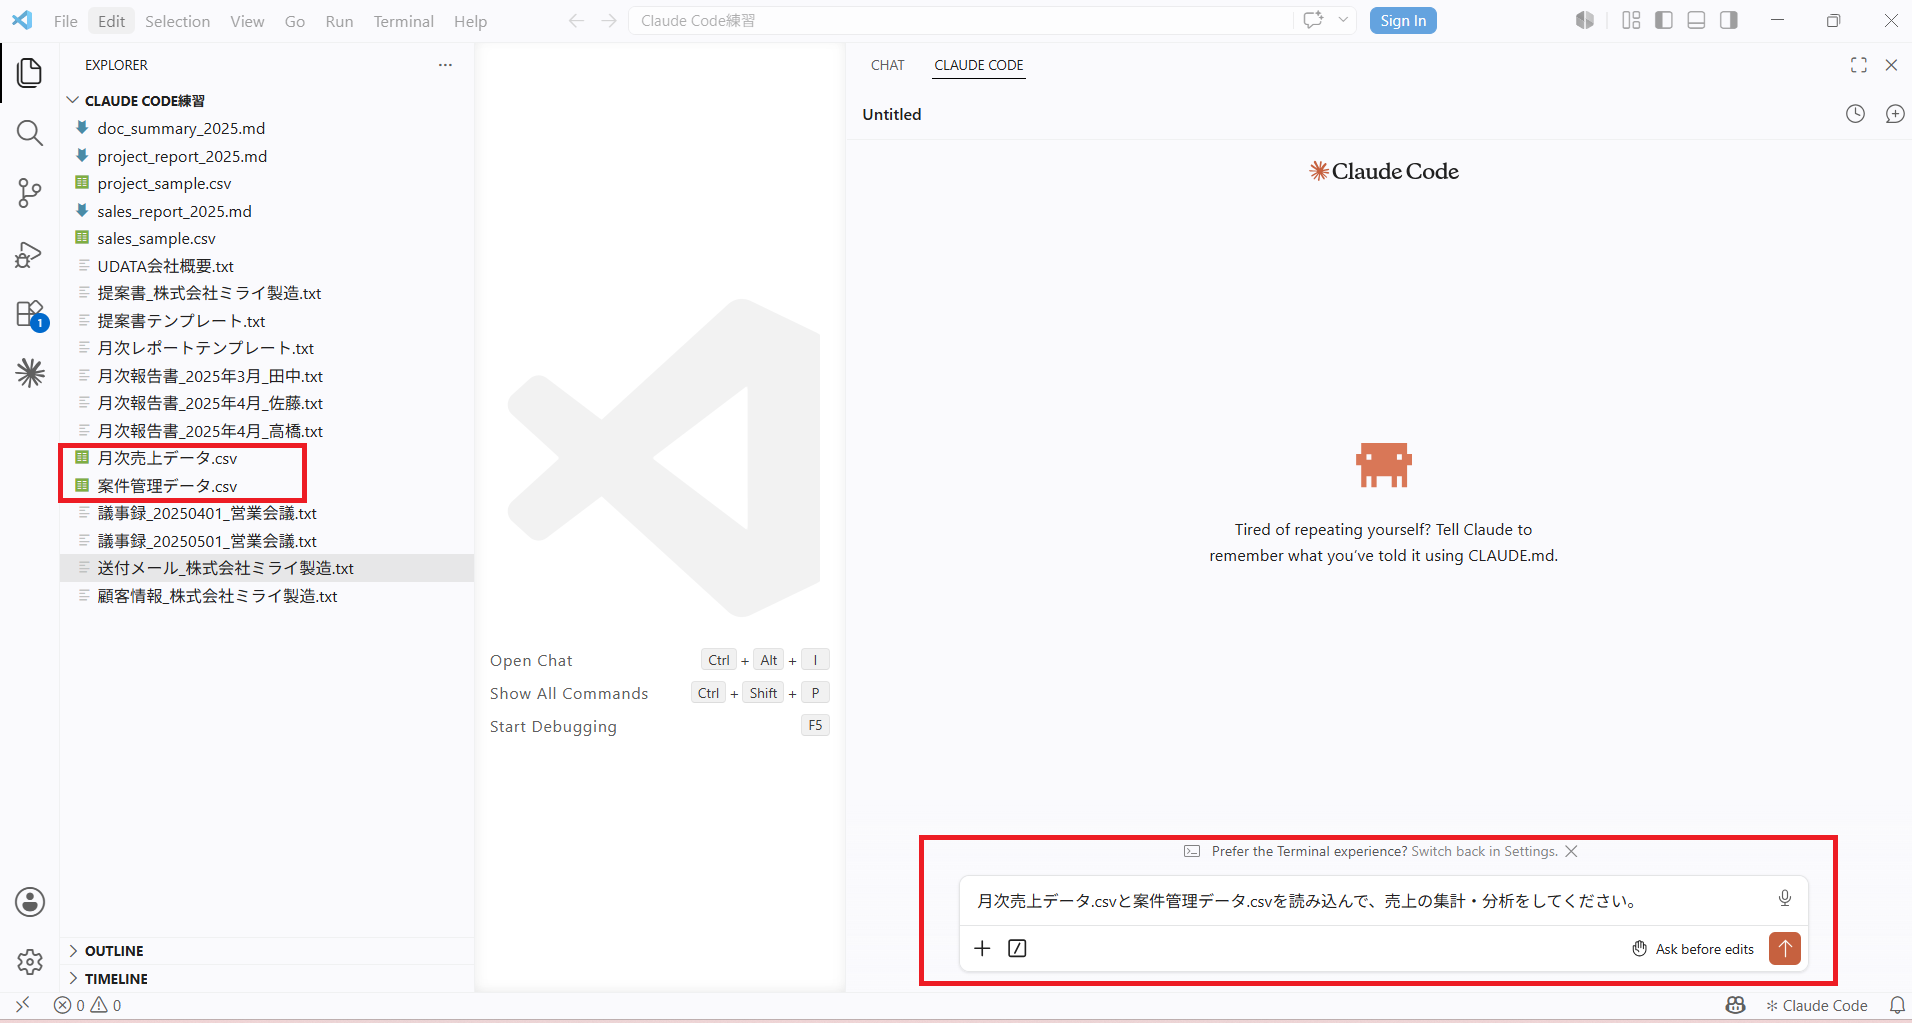
Task: Click the microphone voice input icon
Action: pos(1785,898)
